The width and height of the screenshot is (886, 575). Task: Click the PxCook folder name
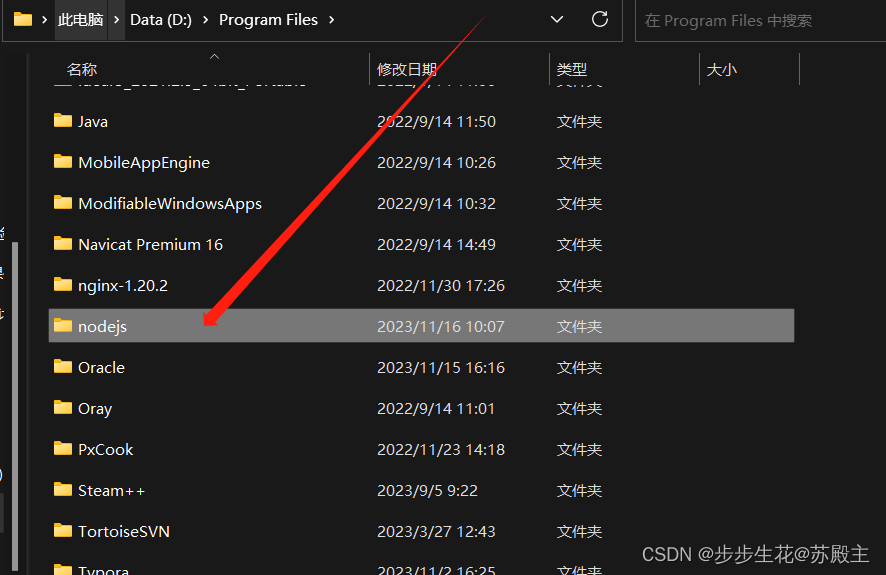pyautogui.click(x=106, y=450)
